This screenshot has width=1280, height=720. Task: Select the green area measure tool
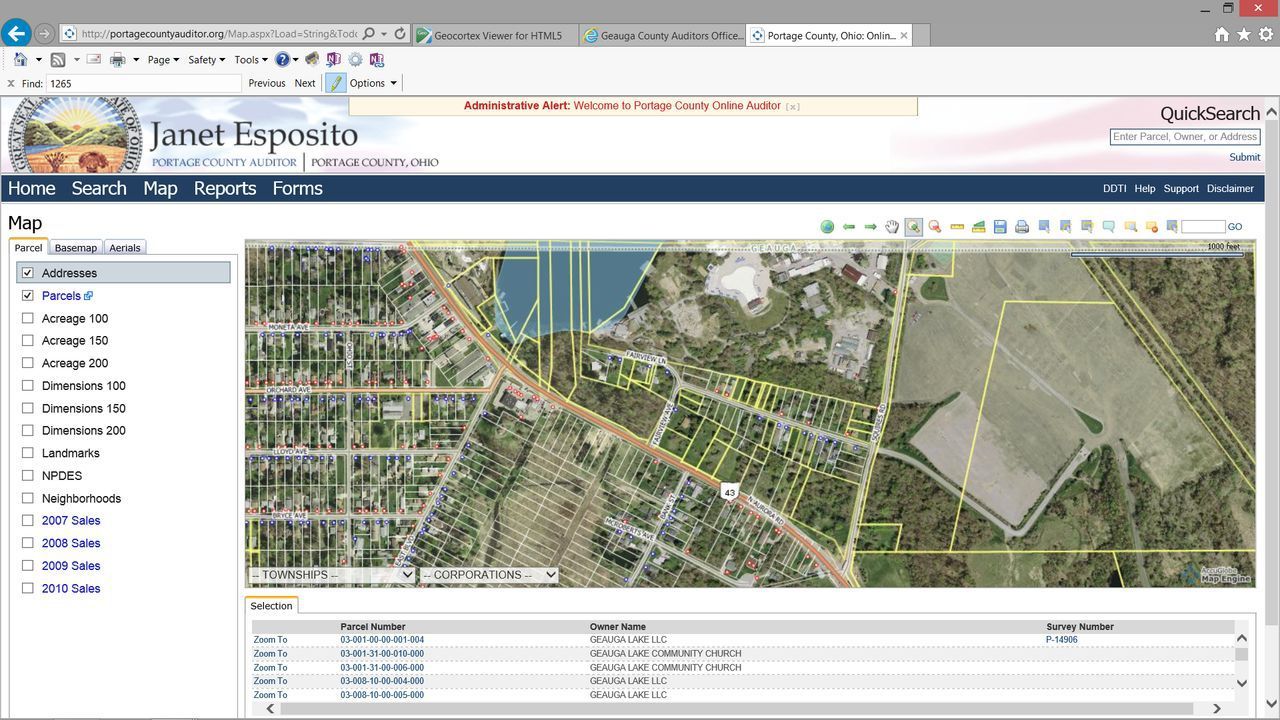tap(979, 227)
